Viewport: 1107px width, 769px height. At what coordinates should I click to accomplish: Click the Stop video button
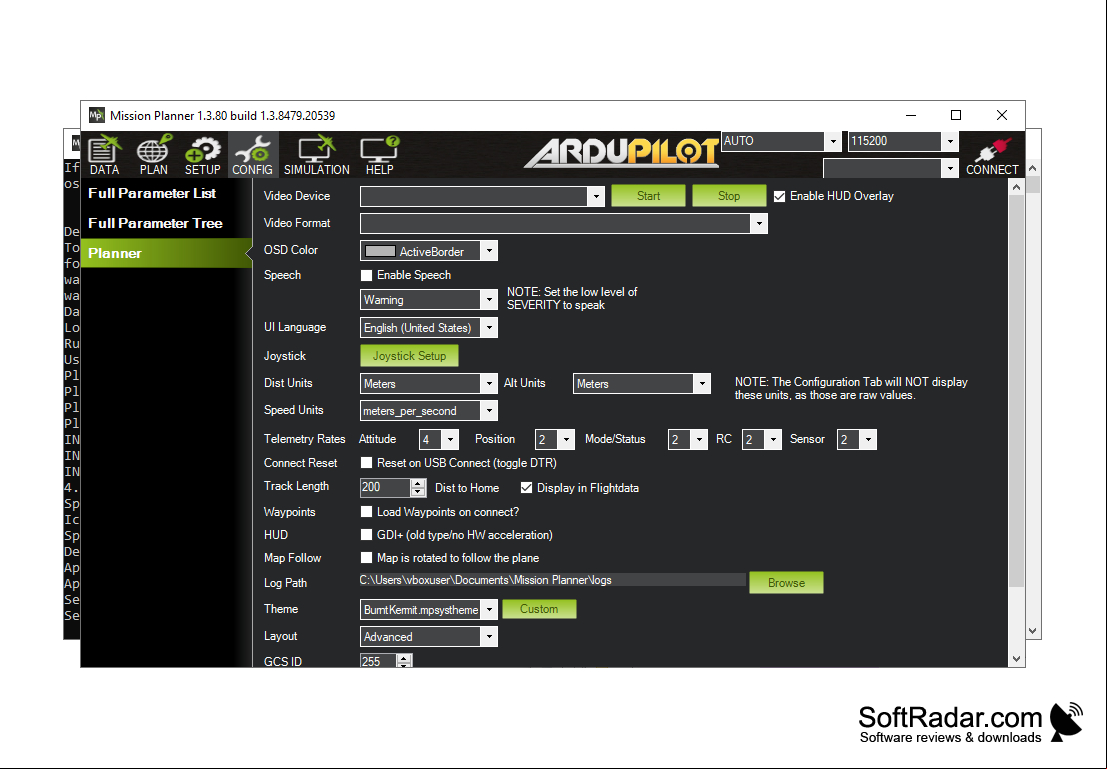(729, 196)
